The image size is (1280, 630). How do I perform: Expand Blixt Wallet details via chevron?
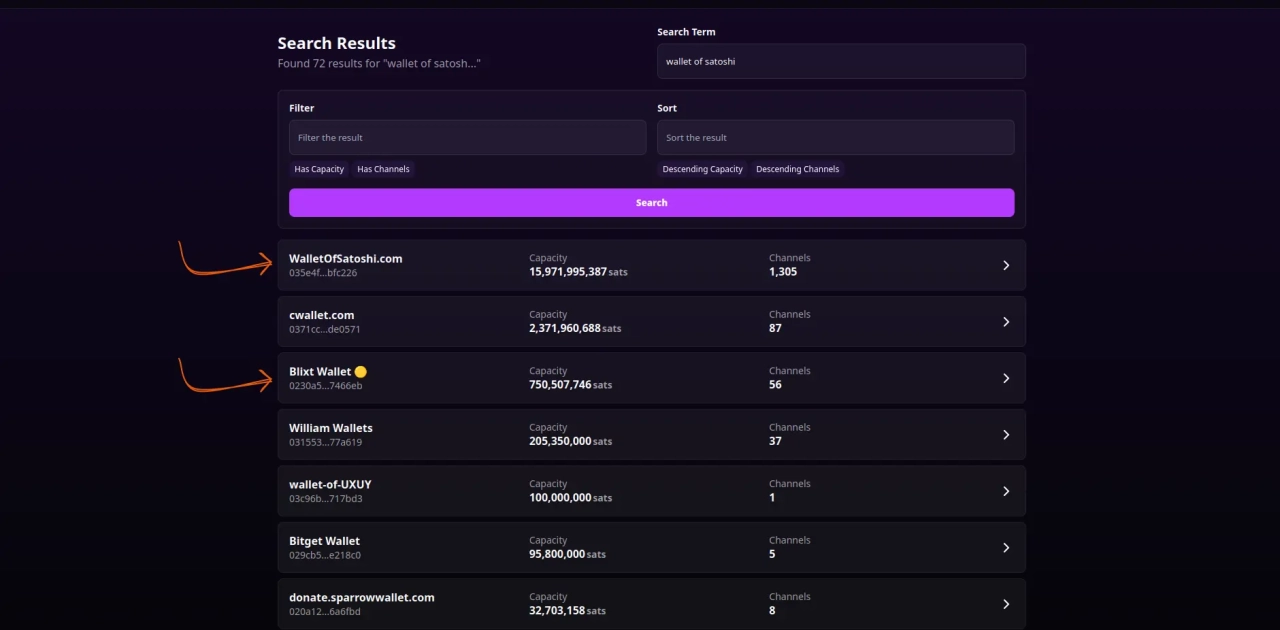[x=1006, y=378]
